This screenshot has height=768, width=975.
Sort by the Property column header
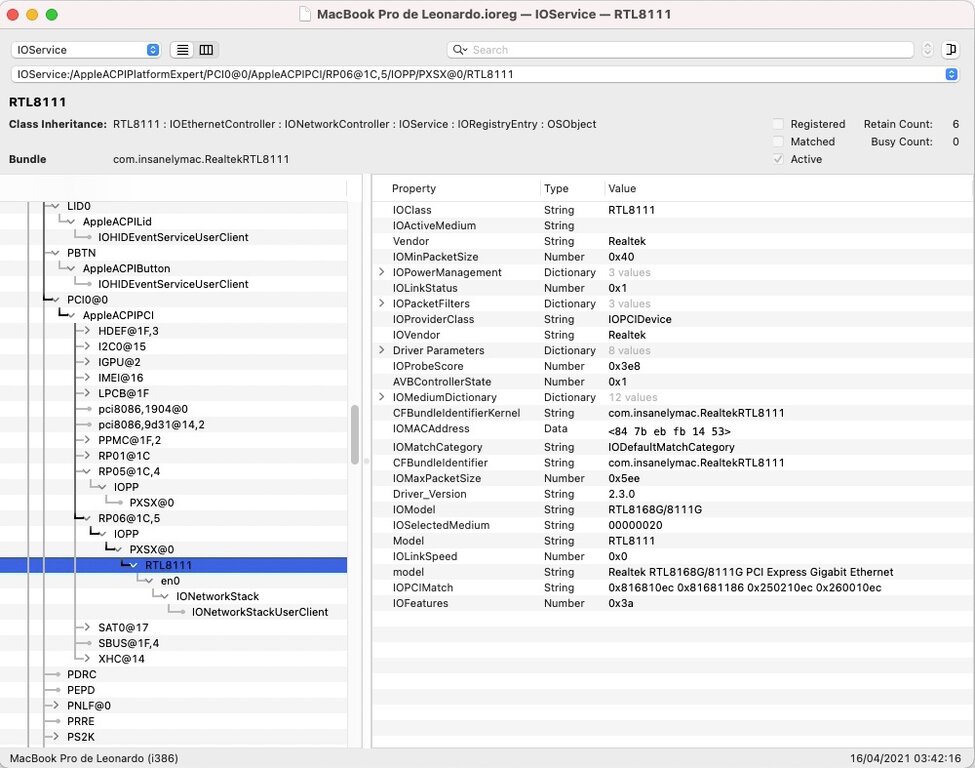tap(414, 188)
